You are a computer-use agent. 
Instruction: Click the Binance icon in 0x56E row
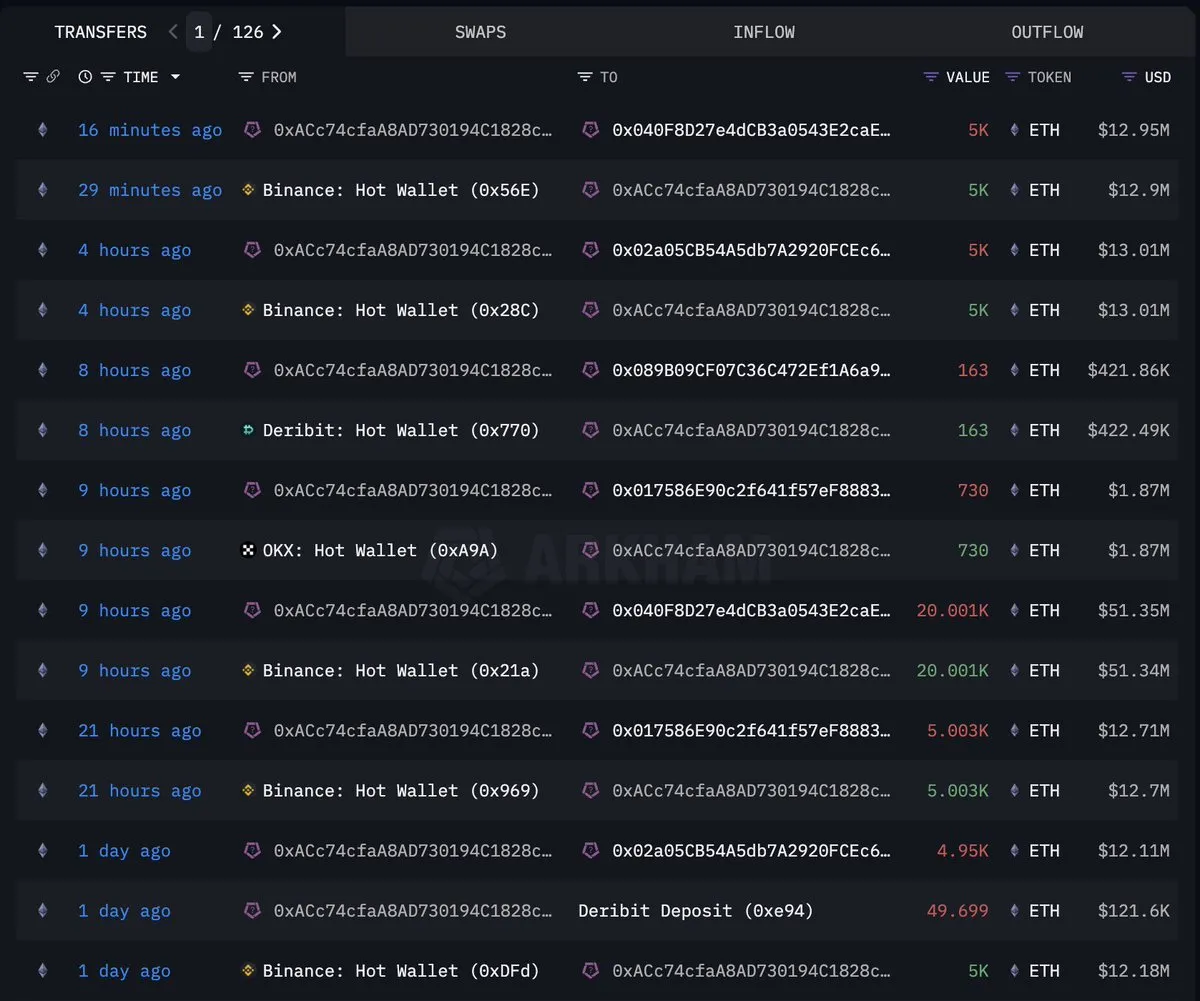tap(249, 190)
